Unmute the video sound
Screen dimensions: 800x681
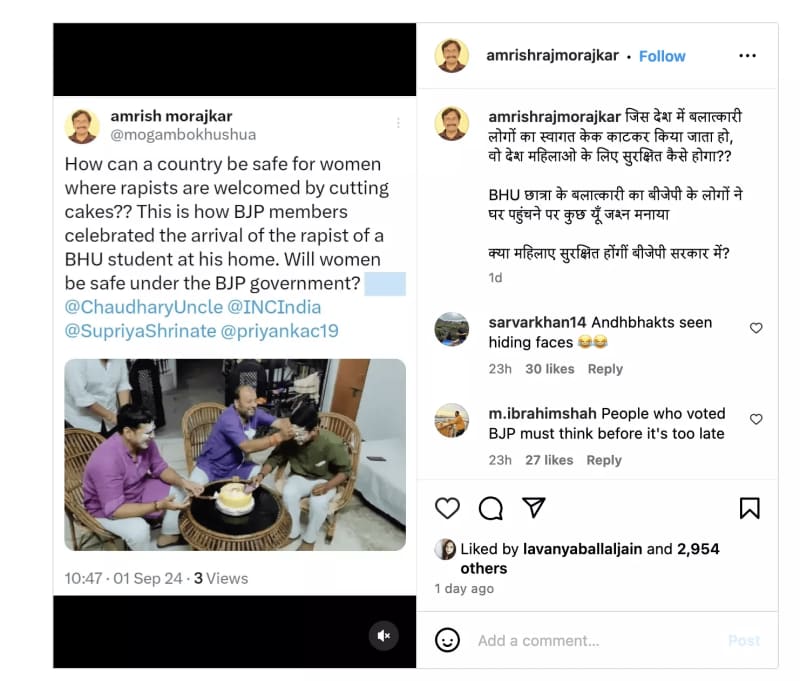pos(383,635)
